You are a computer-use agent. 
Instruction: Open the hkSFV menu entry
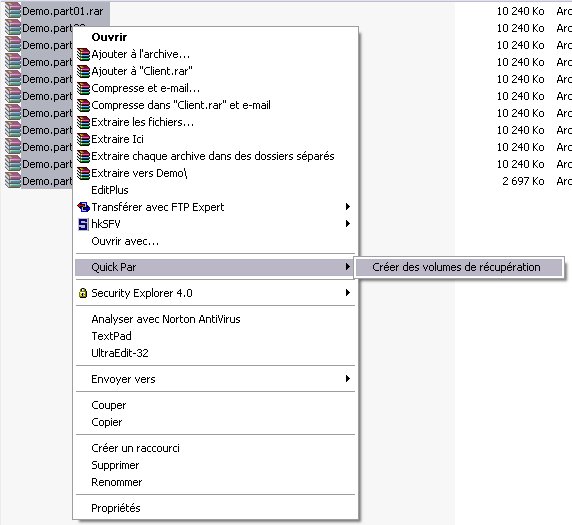[215, 224]
